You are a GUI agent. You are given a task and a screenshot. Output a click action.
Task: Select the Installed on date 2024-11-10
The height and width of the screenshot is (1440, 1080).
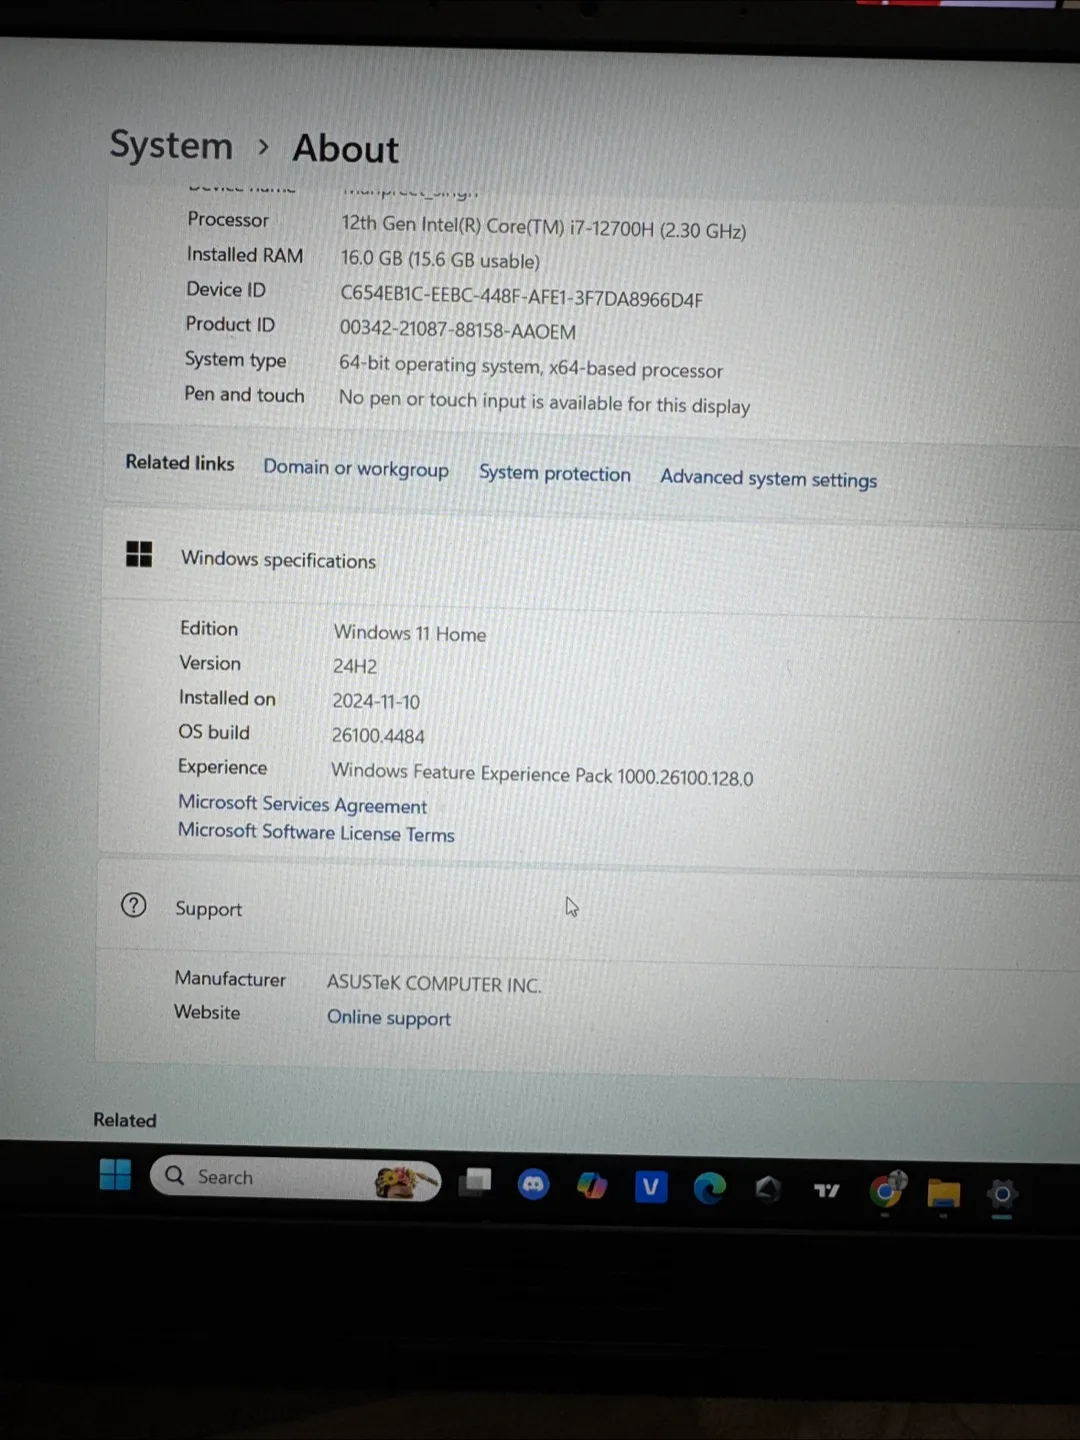(x=376, y=701)
